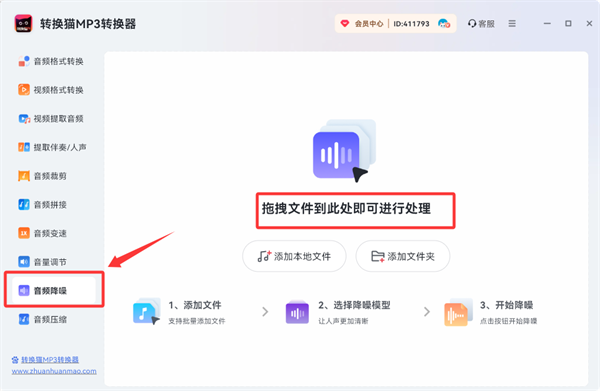This screenshot has height=391, width=600.
Task: Open the 音量调节 speaker icon
Action: click(24, 262)
